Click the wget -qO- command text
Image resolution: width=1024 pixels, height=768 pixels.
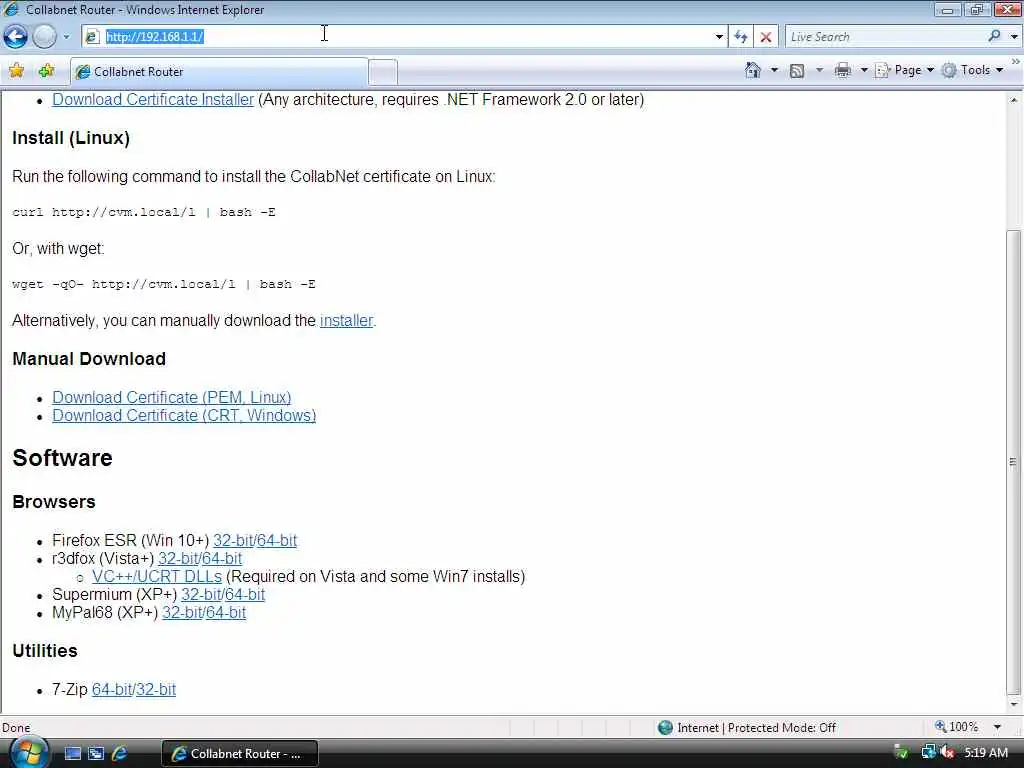pyautogui.click(x=164, y=284)
